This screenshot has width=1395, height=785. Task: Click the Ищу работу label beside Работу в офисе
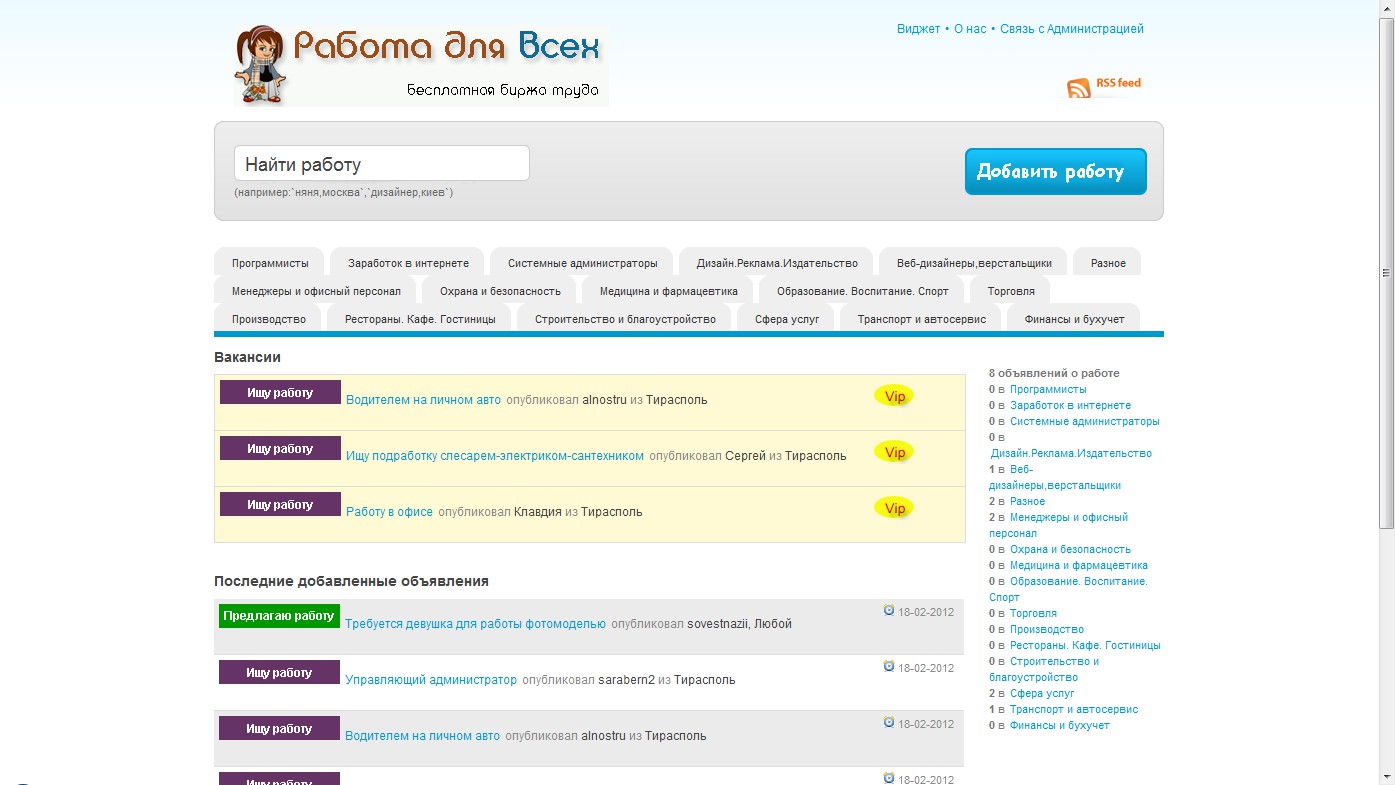coord(280,504)
